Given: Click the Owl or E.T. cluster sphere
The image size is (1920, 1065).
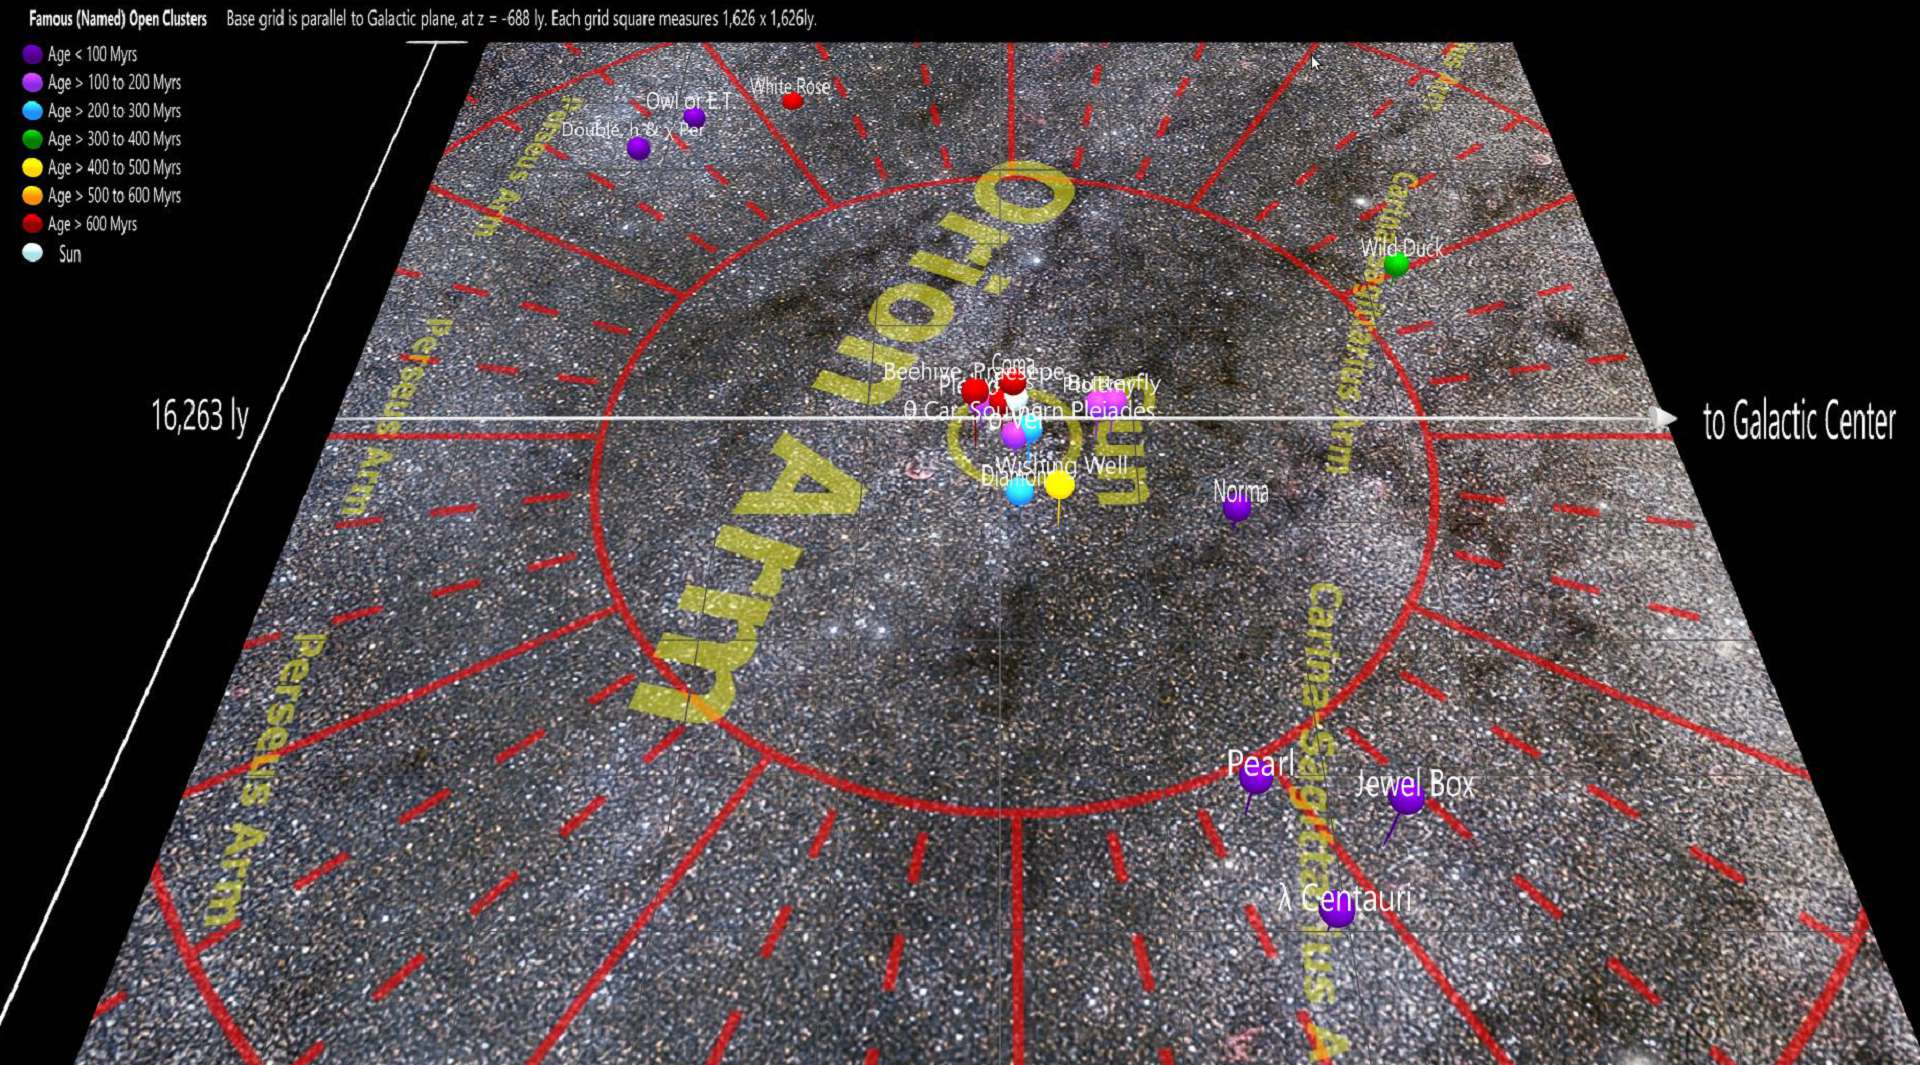Looking at the screenshot, I should (694, 118).
